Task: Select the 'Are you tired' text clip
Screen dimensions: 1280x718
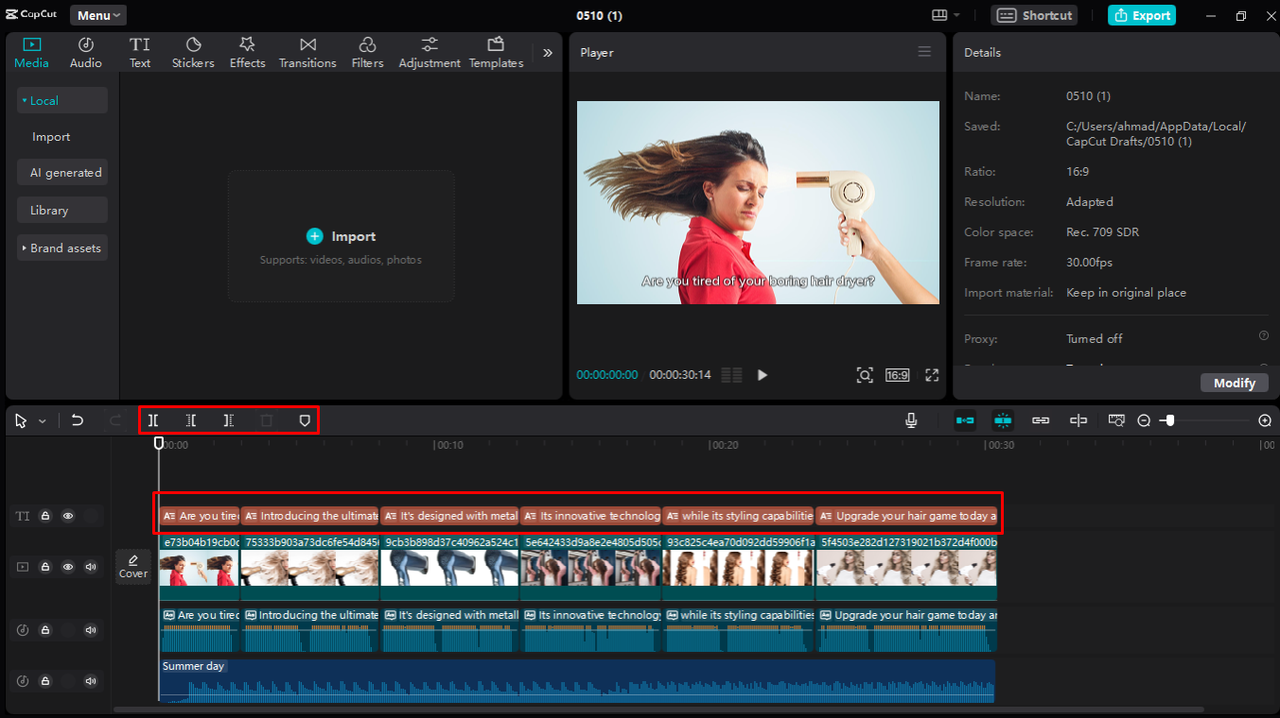Action: click(199, 516)
